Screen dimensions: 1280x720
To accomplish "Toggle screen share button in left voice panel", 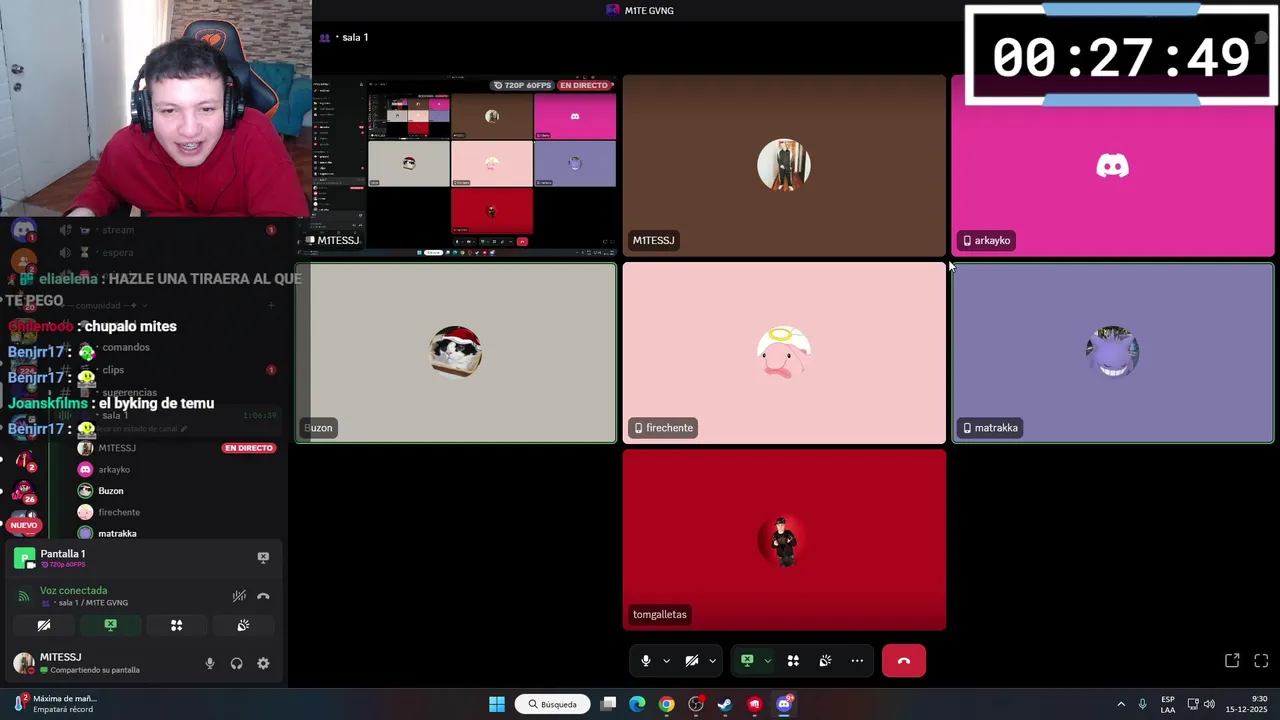I will [110, 625].
